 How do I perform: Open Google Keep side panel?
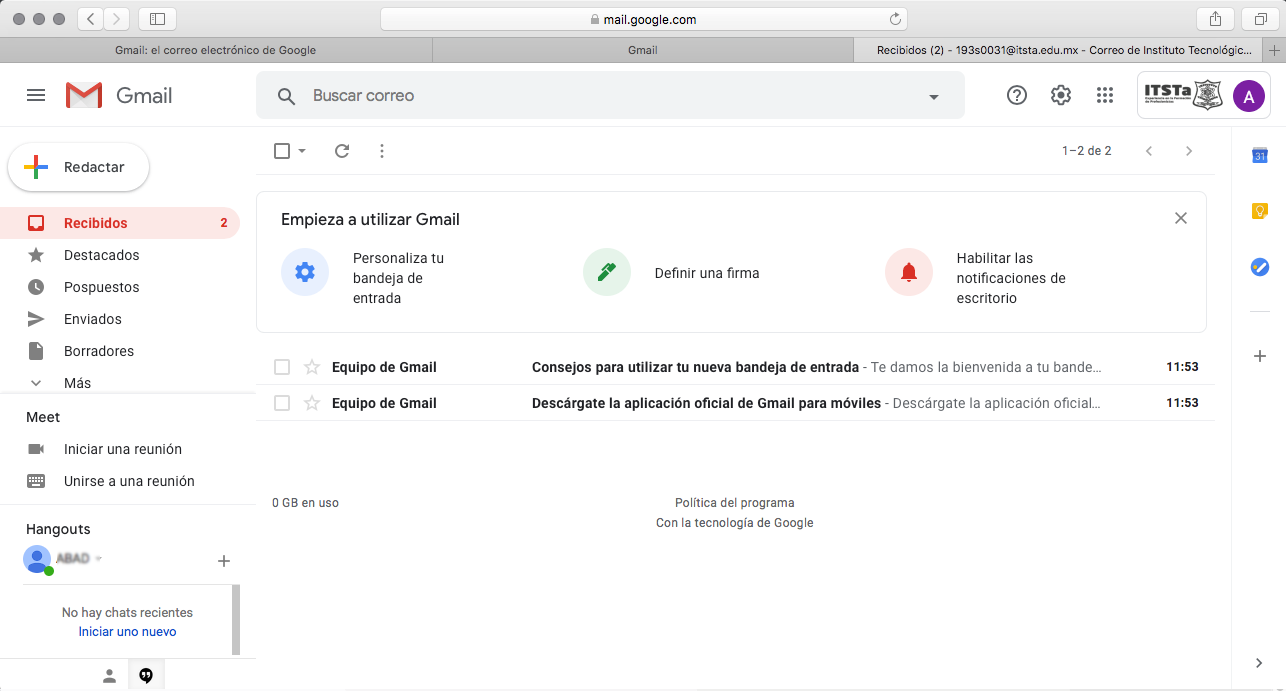[x=1260, y=211]
